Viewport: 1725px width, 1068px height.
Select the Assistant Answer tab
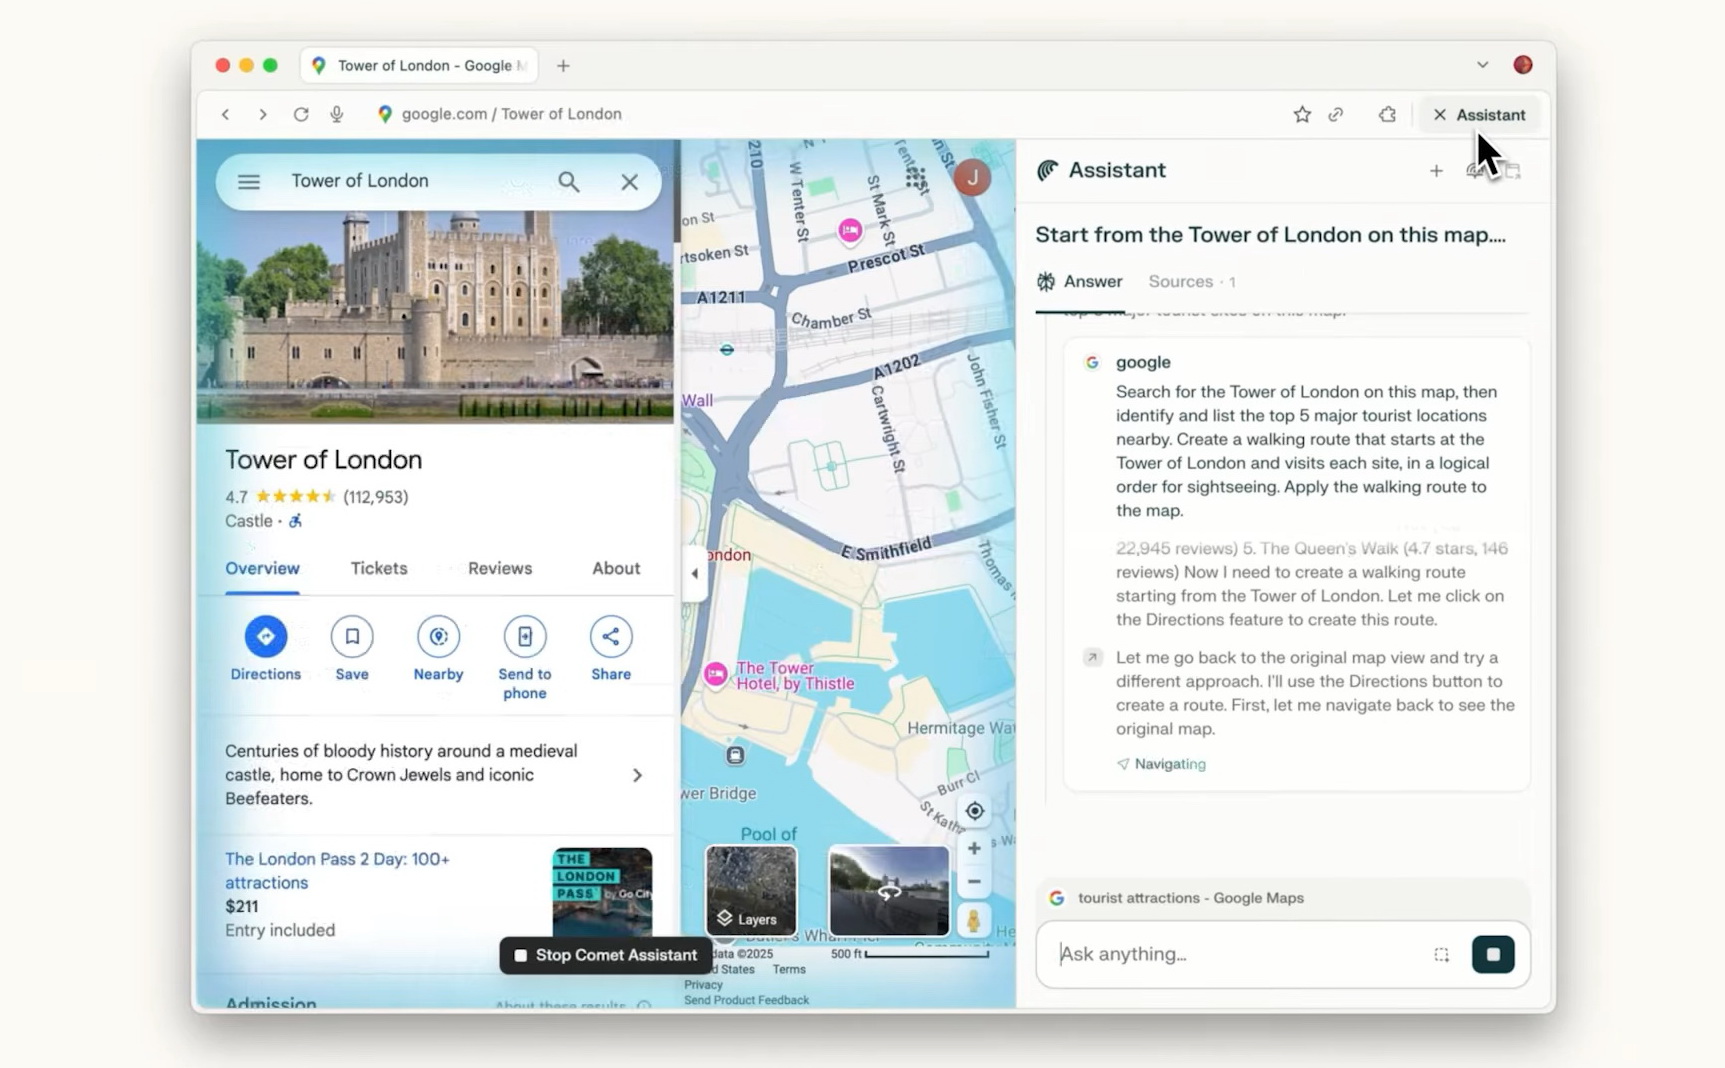[1080, 282]
